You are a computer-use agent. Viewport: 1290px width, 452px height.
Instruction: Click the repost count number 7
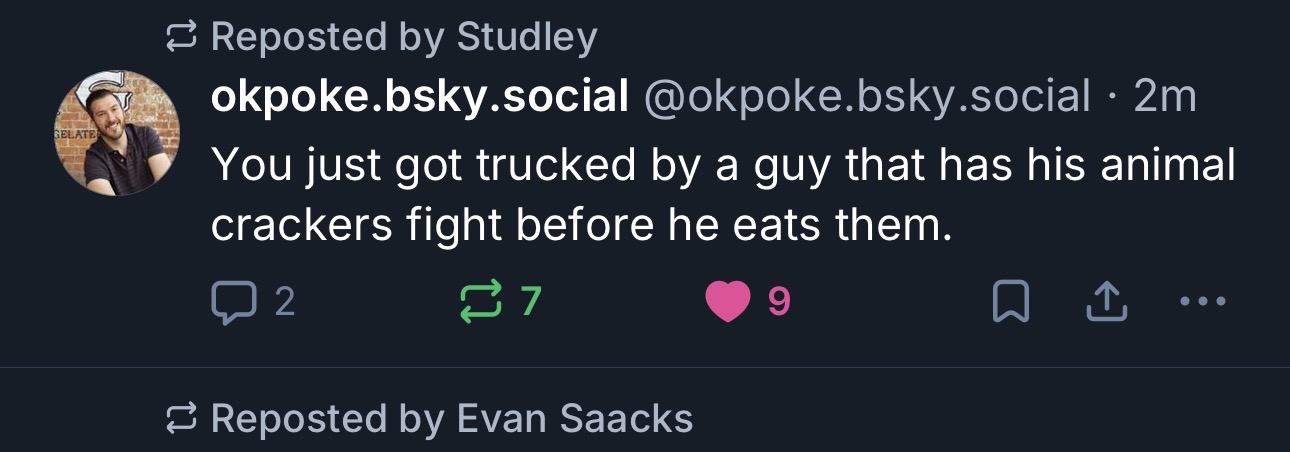tap(531, 302)
